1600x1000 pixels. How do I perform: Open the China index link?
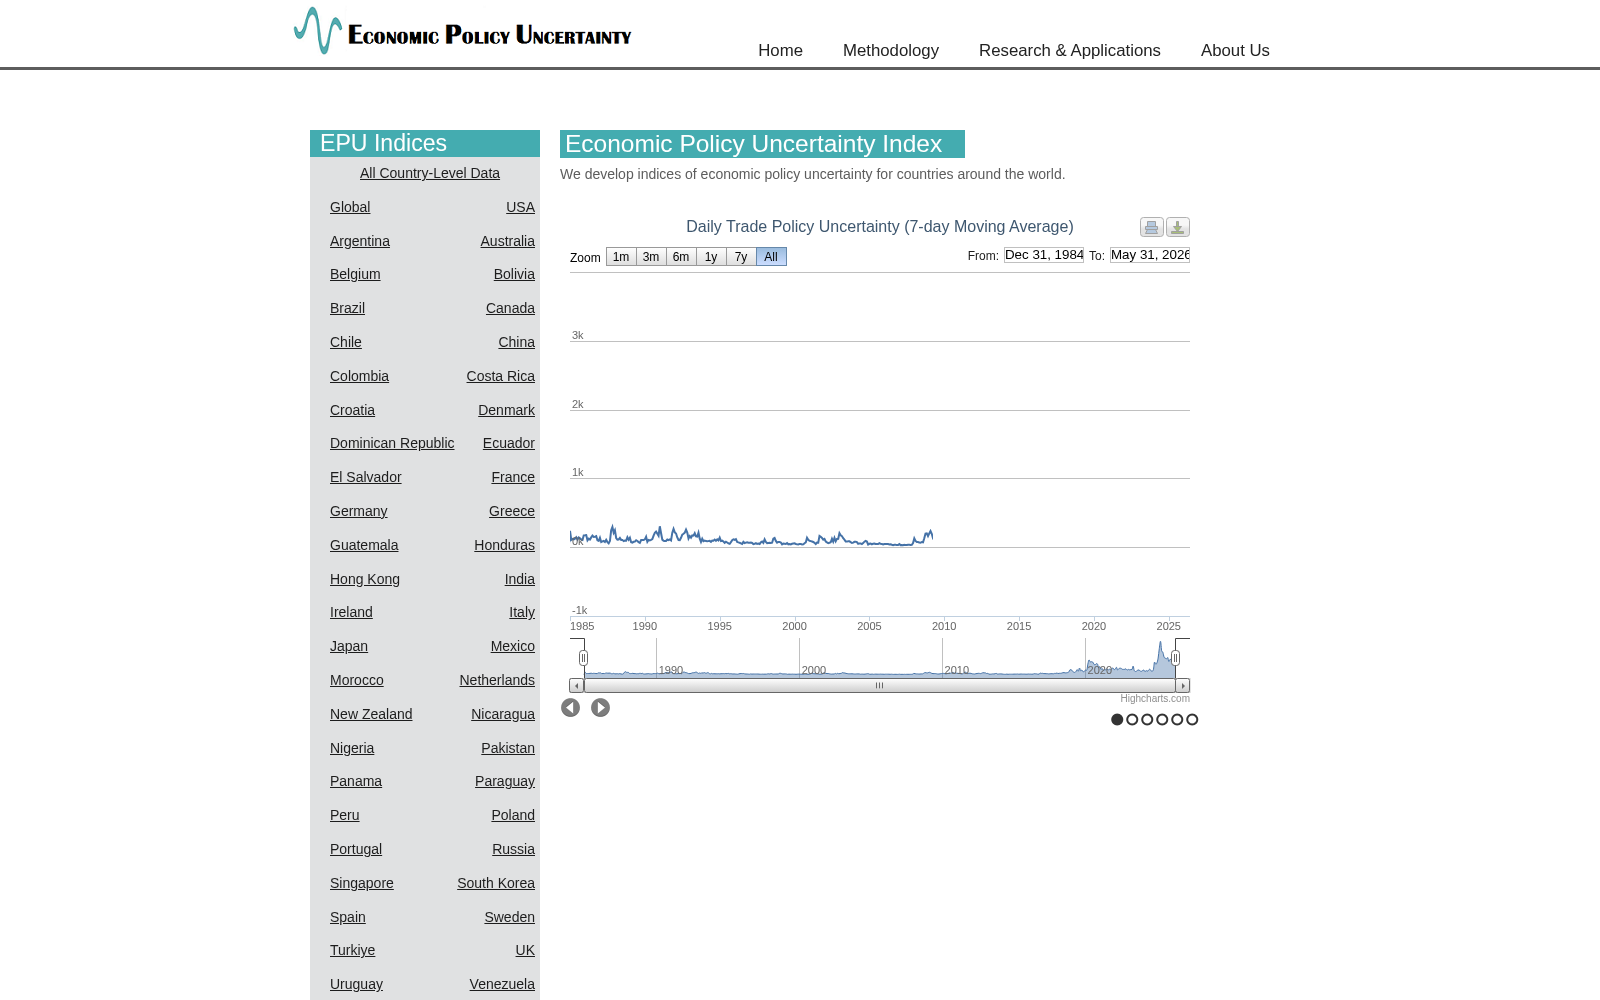(517, 342)
